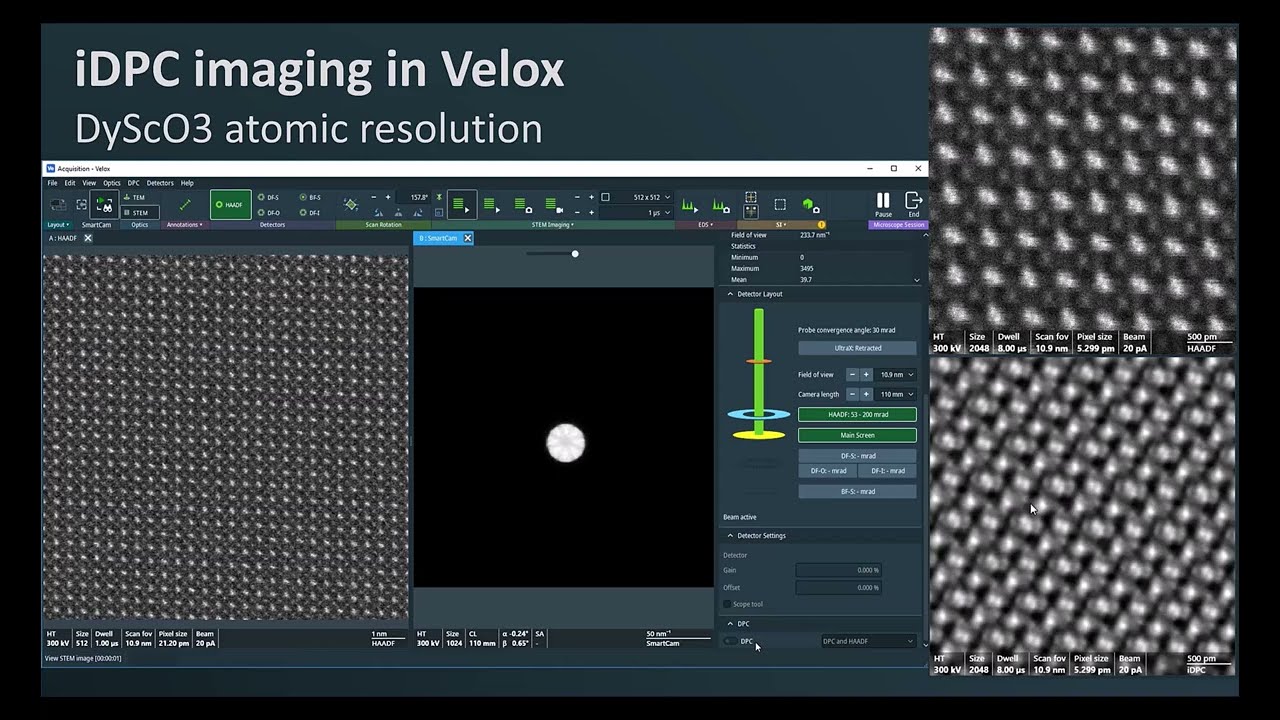Open the View menu

[89, 183]
